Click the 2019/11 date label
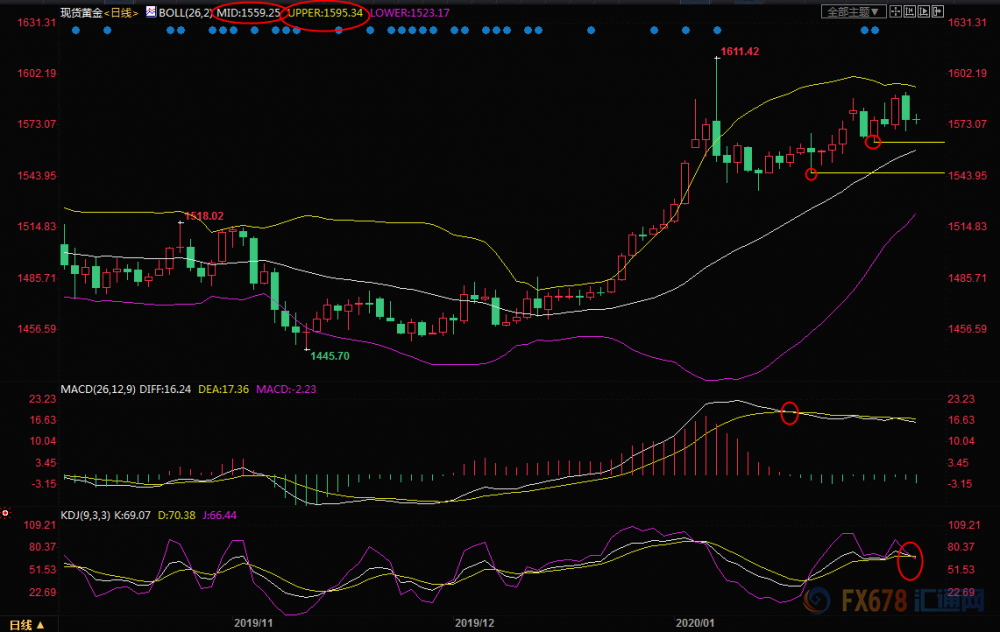Viewport: 1000px width, 632px height. 253,623
